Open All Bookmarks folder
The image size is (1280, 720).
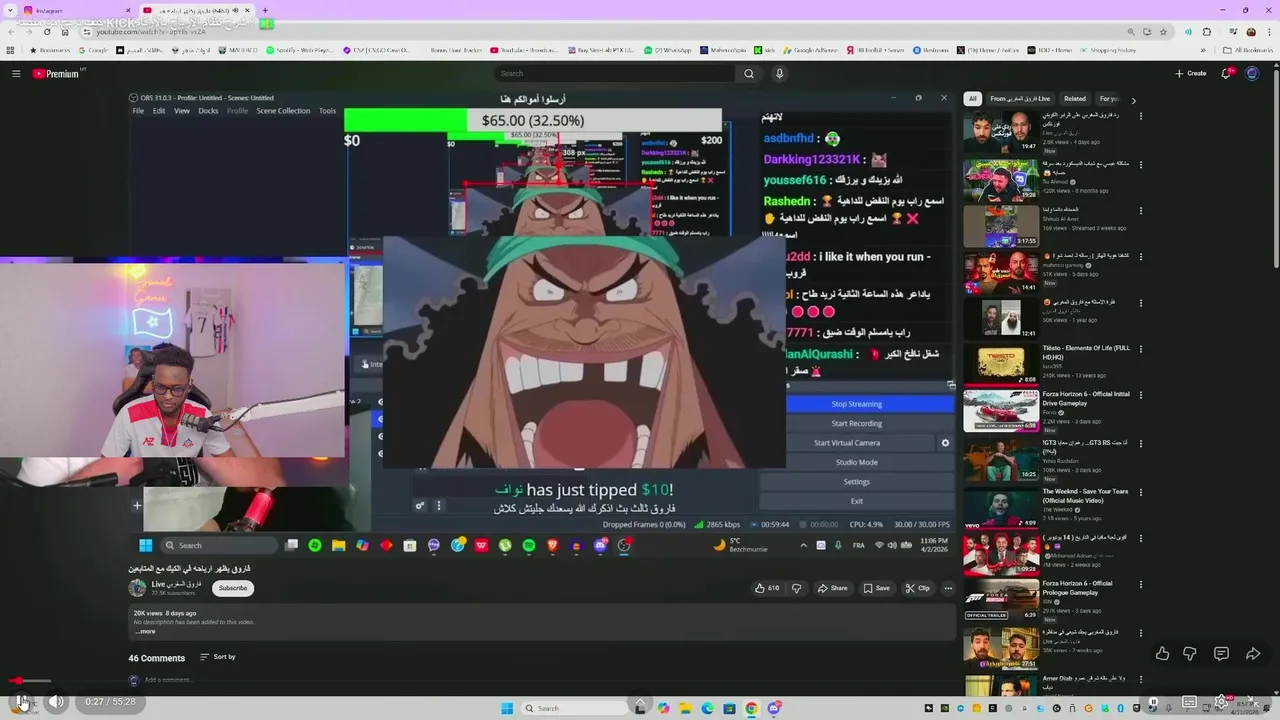[x=1249, y=50]
